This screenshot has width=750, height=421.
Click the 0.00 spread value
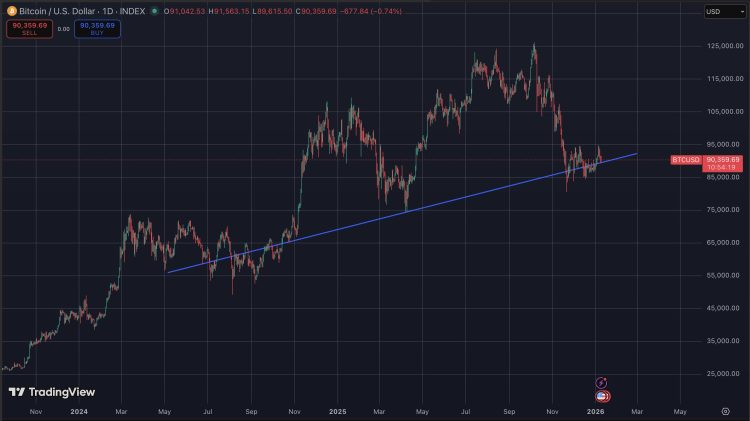[x=64, y=29]
